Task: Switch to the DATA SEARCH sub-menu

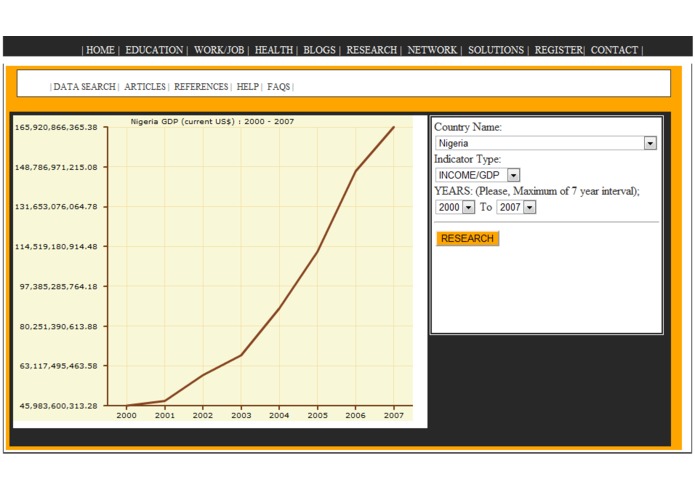Action: click(84, 87)
